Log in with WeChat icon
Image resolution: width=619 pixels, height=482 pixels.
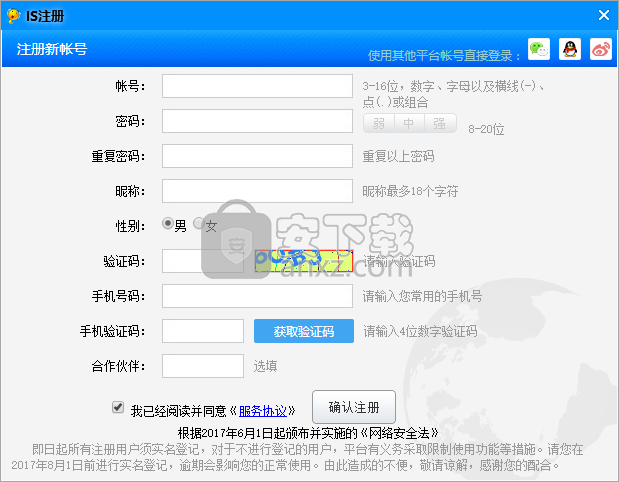pos(539,49)
